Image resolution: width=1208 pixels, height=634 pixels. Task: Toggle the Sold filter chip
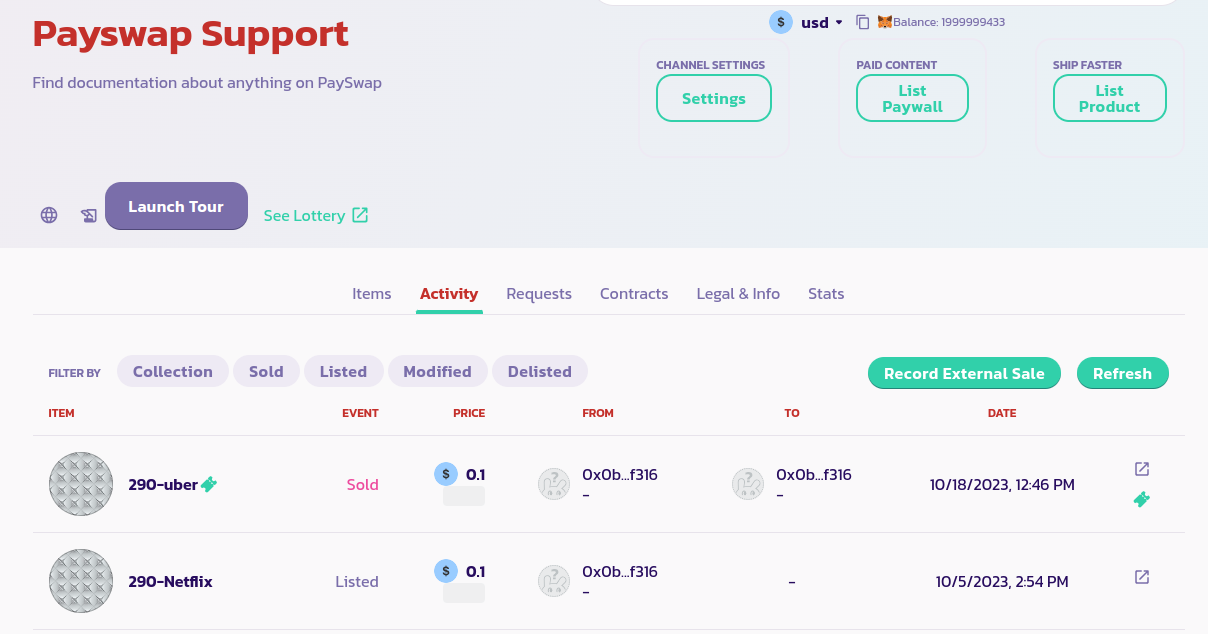266,371
